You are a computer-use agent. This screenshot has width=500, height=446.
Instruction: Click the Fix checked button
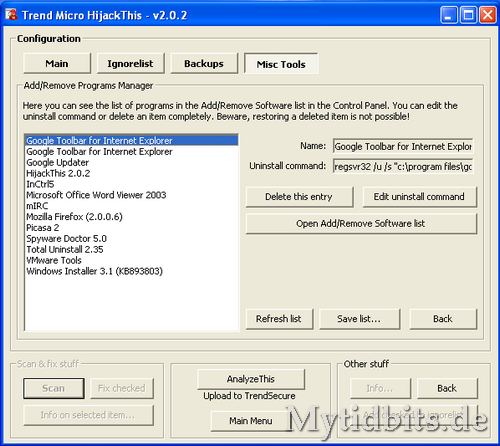tap(122, 388)
